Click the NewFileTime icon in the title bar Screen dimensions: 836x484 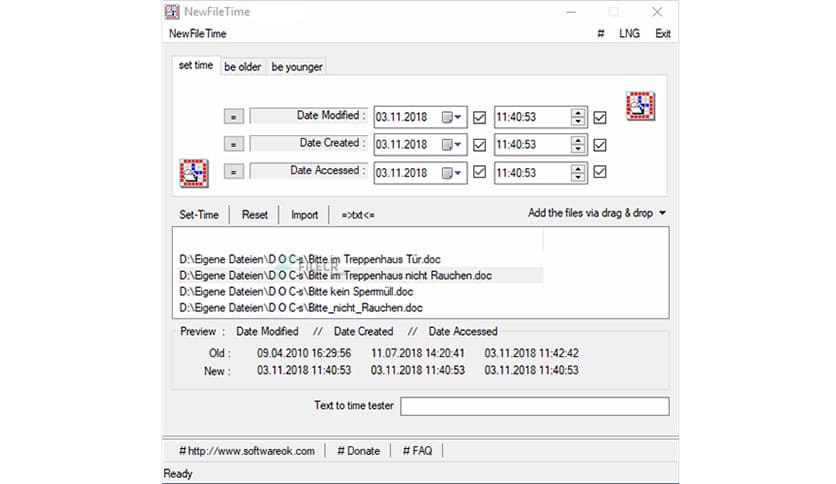click(171, 12)
